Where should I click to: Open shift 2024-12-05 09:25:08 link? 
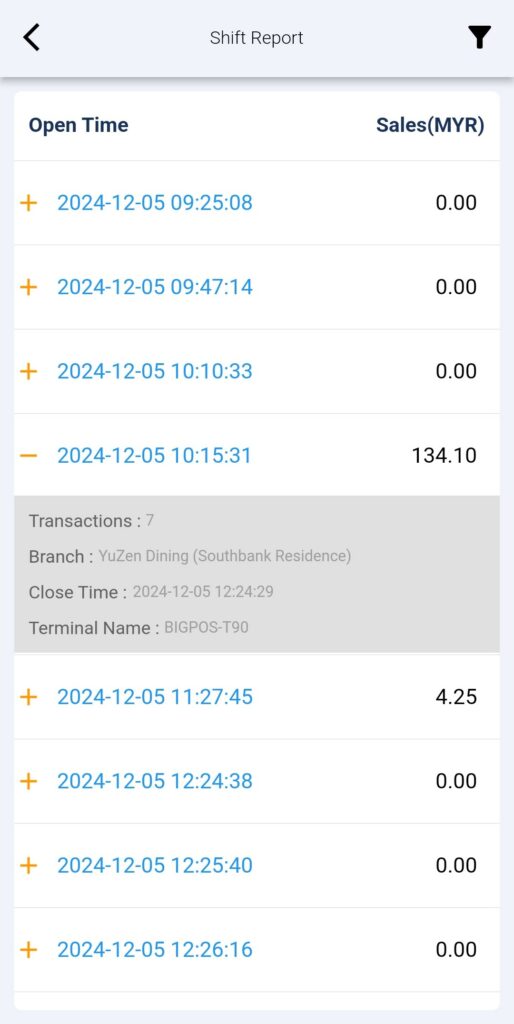tap(155, 202)
